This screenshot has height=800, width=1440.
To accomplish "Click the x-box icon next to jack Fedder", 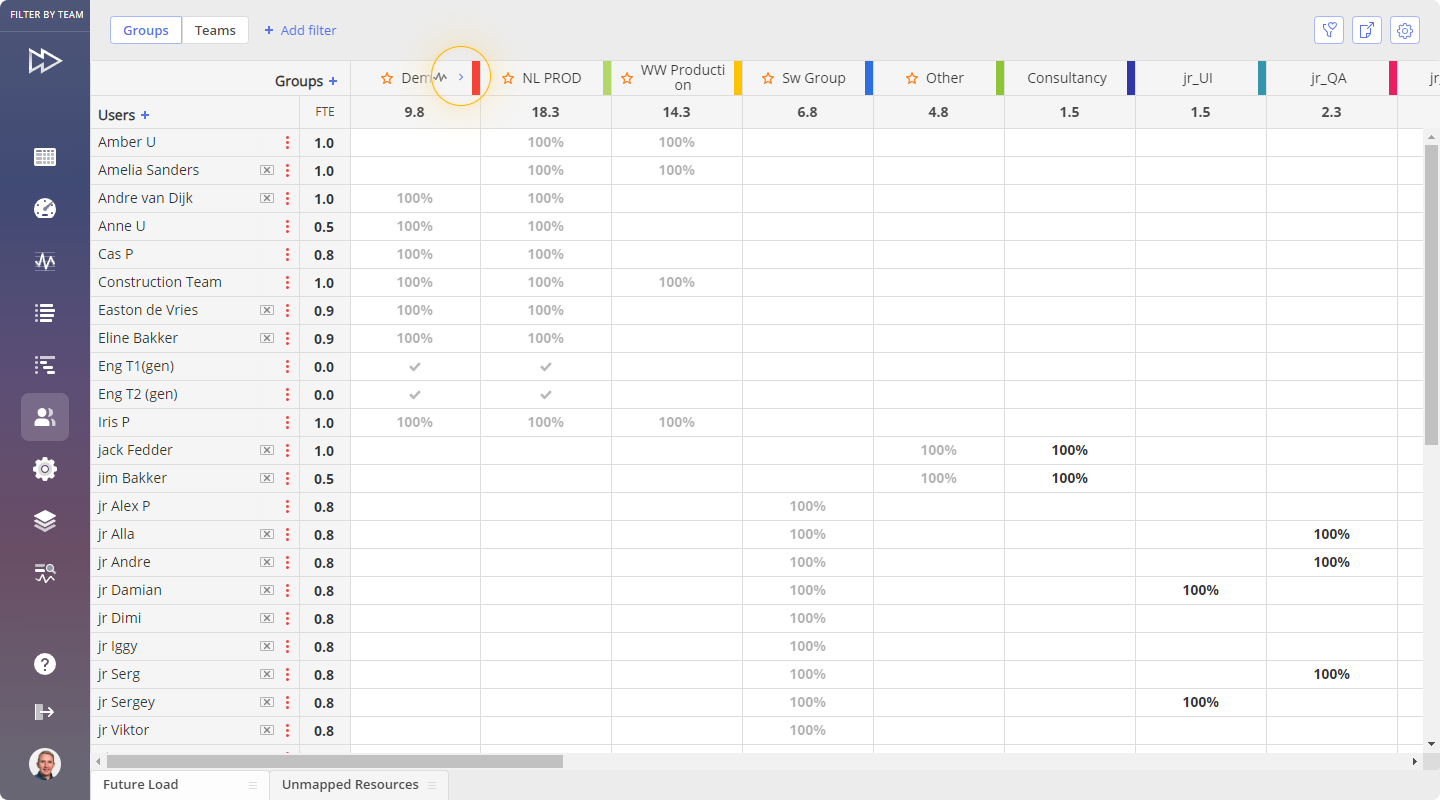I will tap(267, 450).
